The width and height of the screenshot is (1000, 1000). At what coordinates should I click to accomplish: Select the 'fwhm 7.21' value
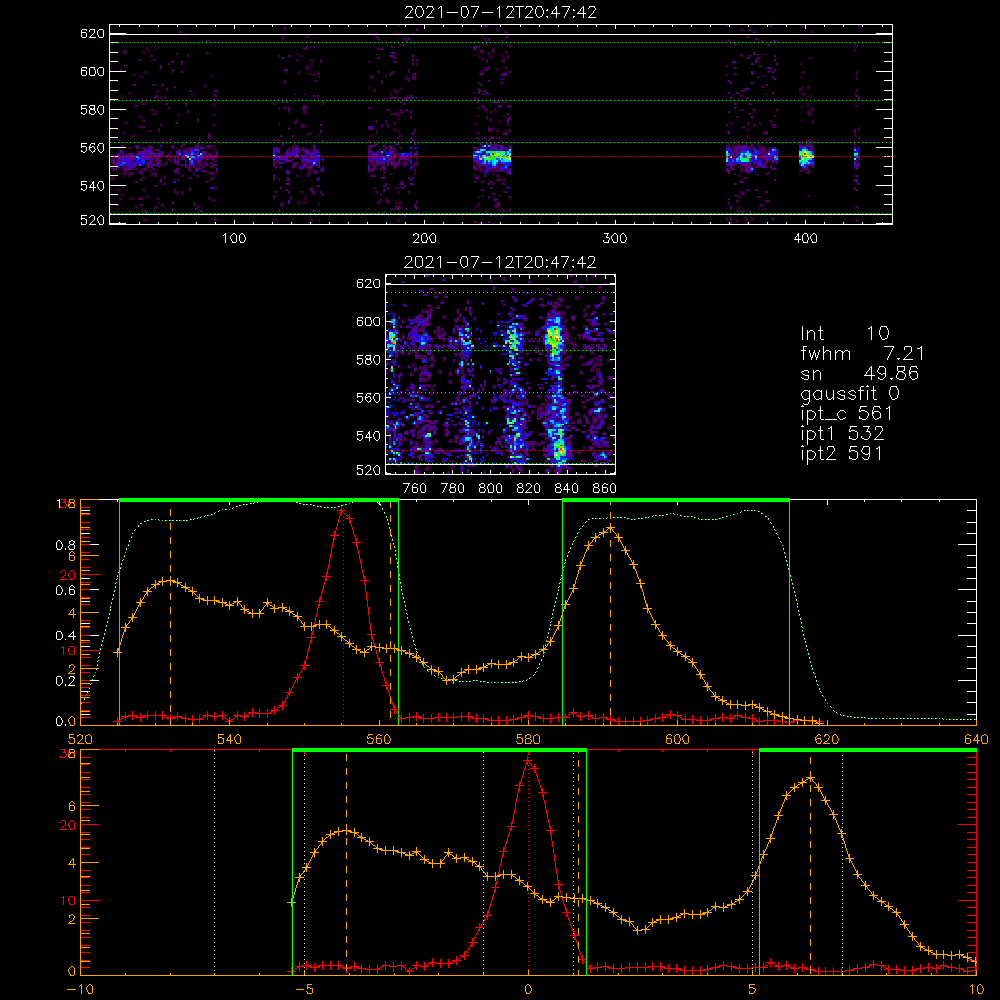click(862, 353)
